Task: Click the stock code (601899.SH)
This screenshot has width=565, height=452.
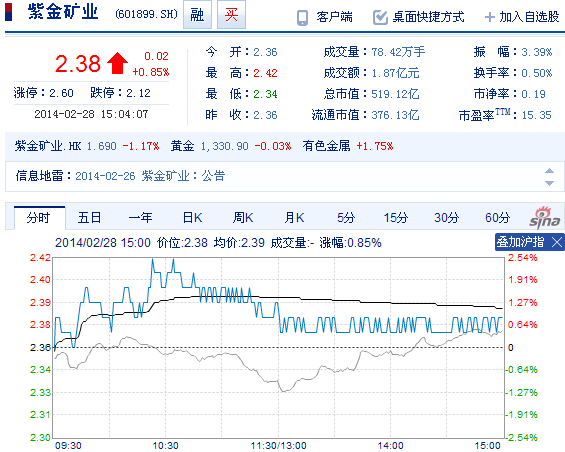Action: point(146,14)
